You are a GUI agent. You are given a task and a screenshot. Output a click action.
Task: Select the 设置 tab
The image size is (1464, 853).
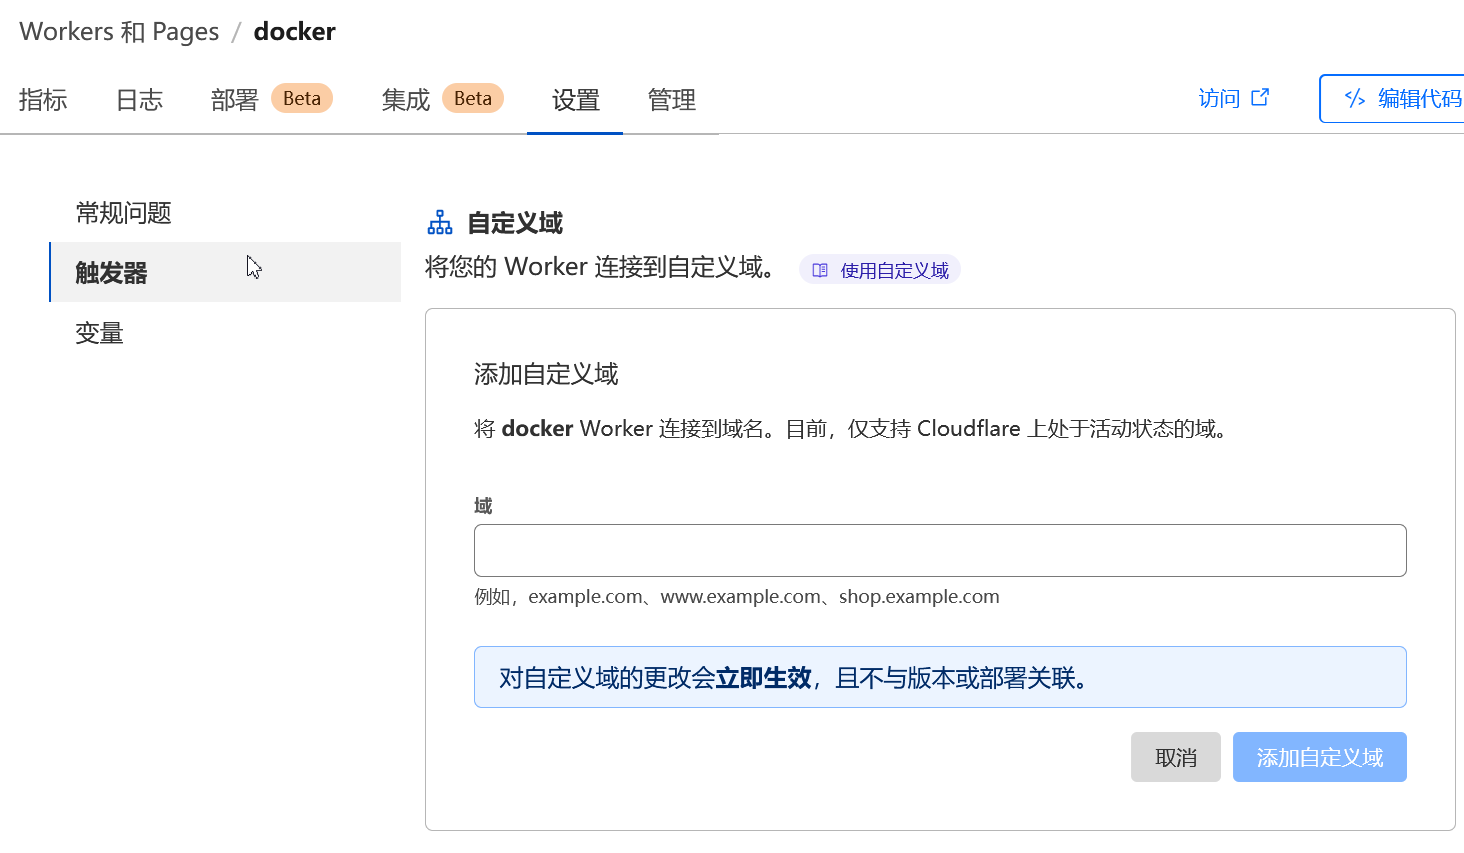[575, 100]
